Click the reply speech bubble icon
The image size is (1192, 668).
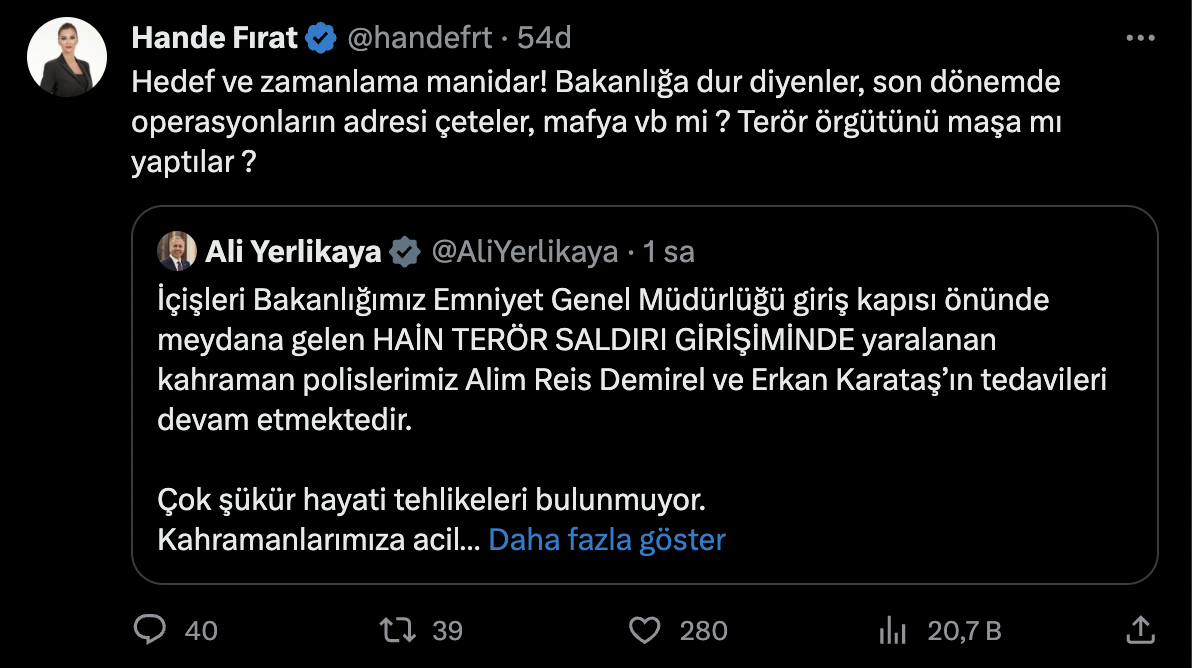(x=150, y=630)
